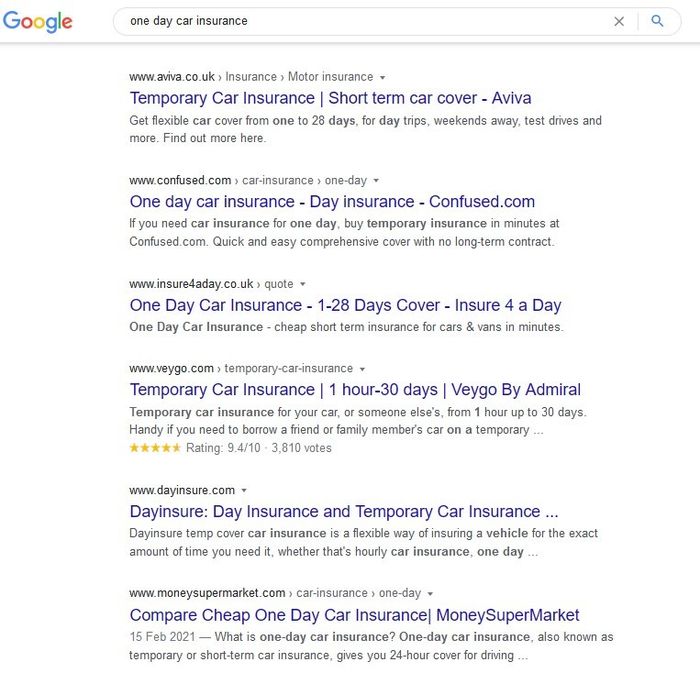700x684 pixels.
Task: Click the www.dayinsure.com URL text
Action: (x=182, y=491)
